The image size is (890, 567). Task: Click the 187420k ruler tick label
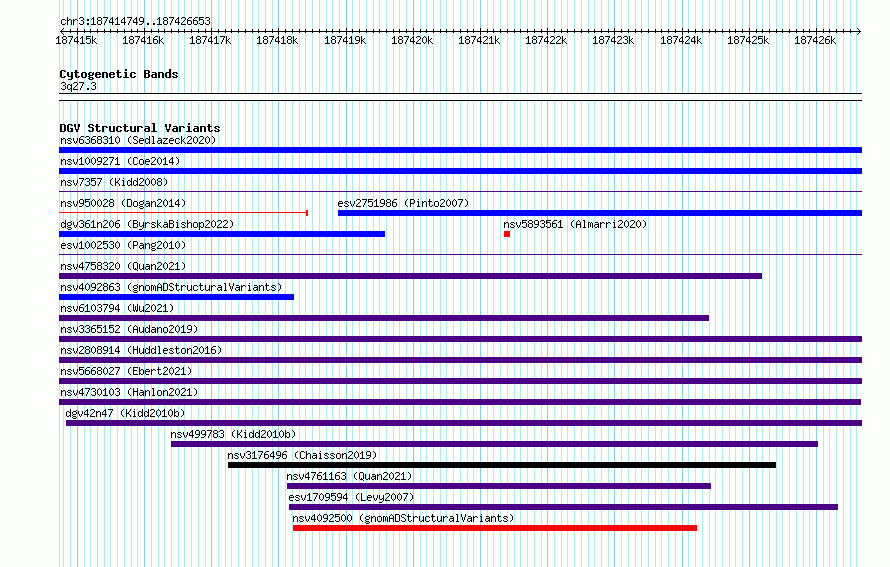coord(412,40)
